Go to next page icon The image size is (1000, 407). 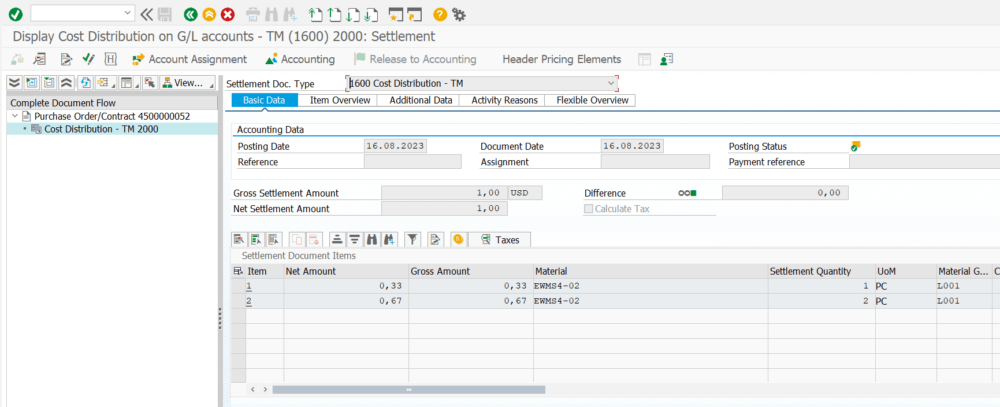tap(353, 13)
